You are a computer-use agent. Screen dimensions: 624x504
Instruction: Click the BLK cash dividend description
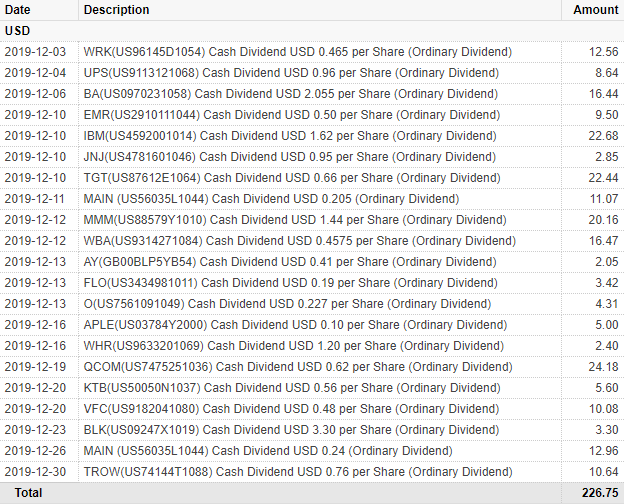pos(291,430)
